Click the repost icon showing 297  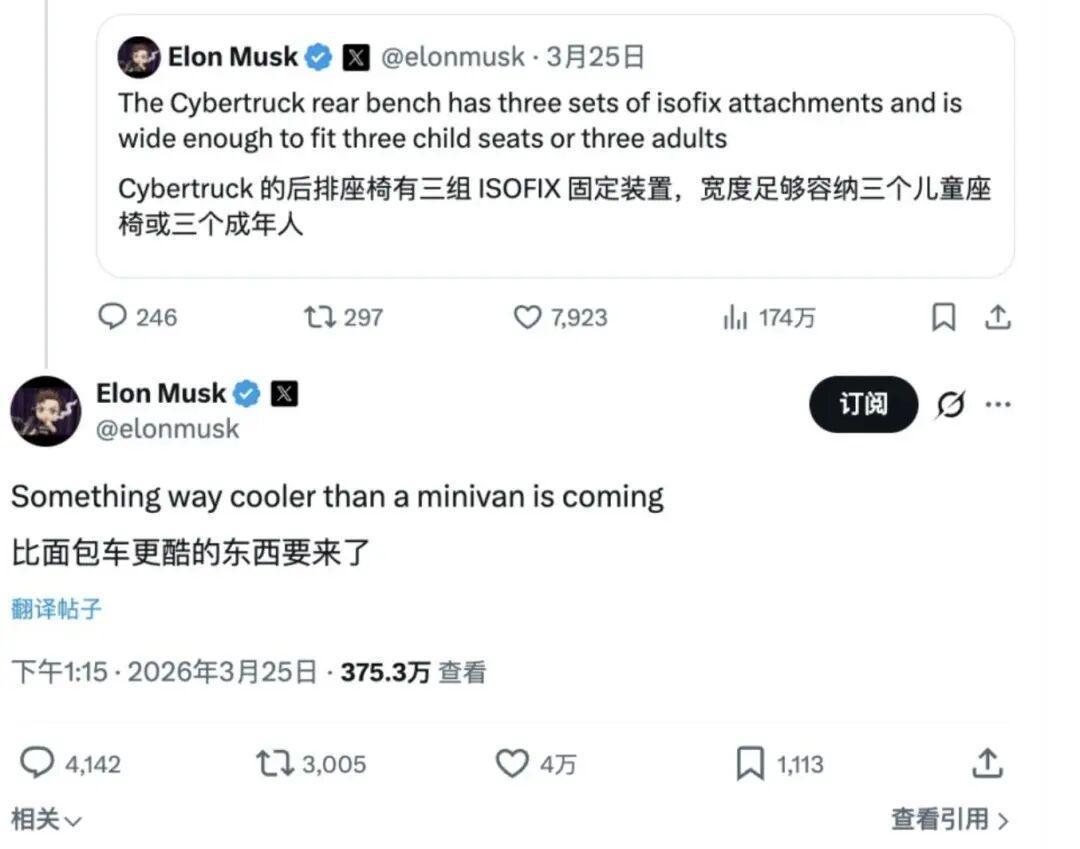[321, 317]
